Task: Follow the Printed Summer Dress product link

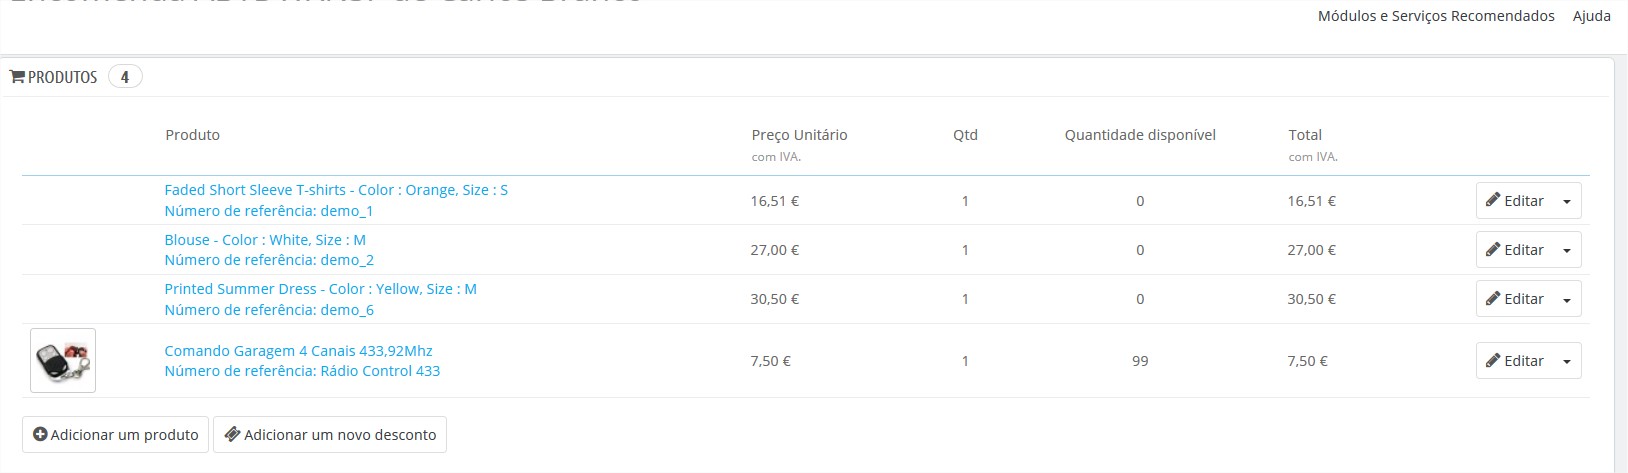Action: click(320, 289)
